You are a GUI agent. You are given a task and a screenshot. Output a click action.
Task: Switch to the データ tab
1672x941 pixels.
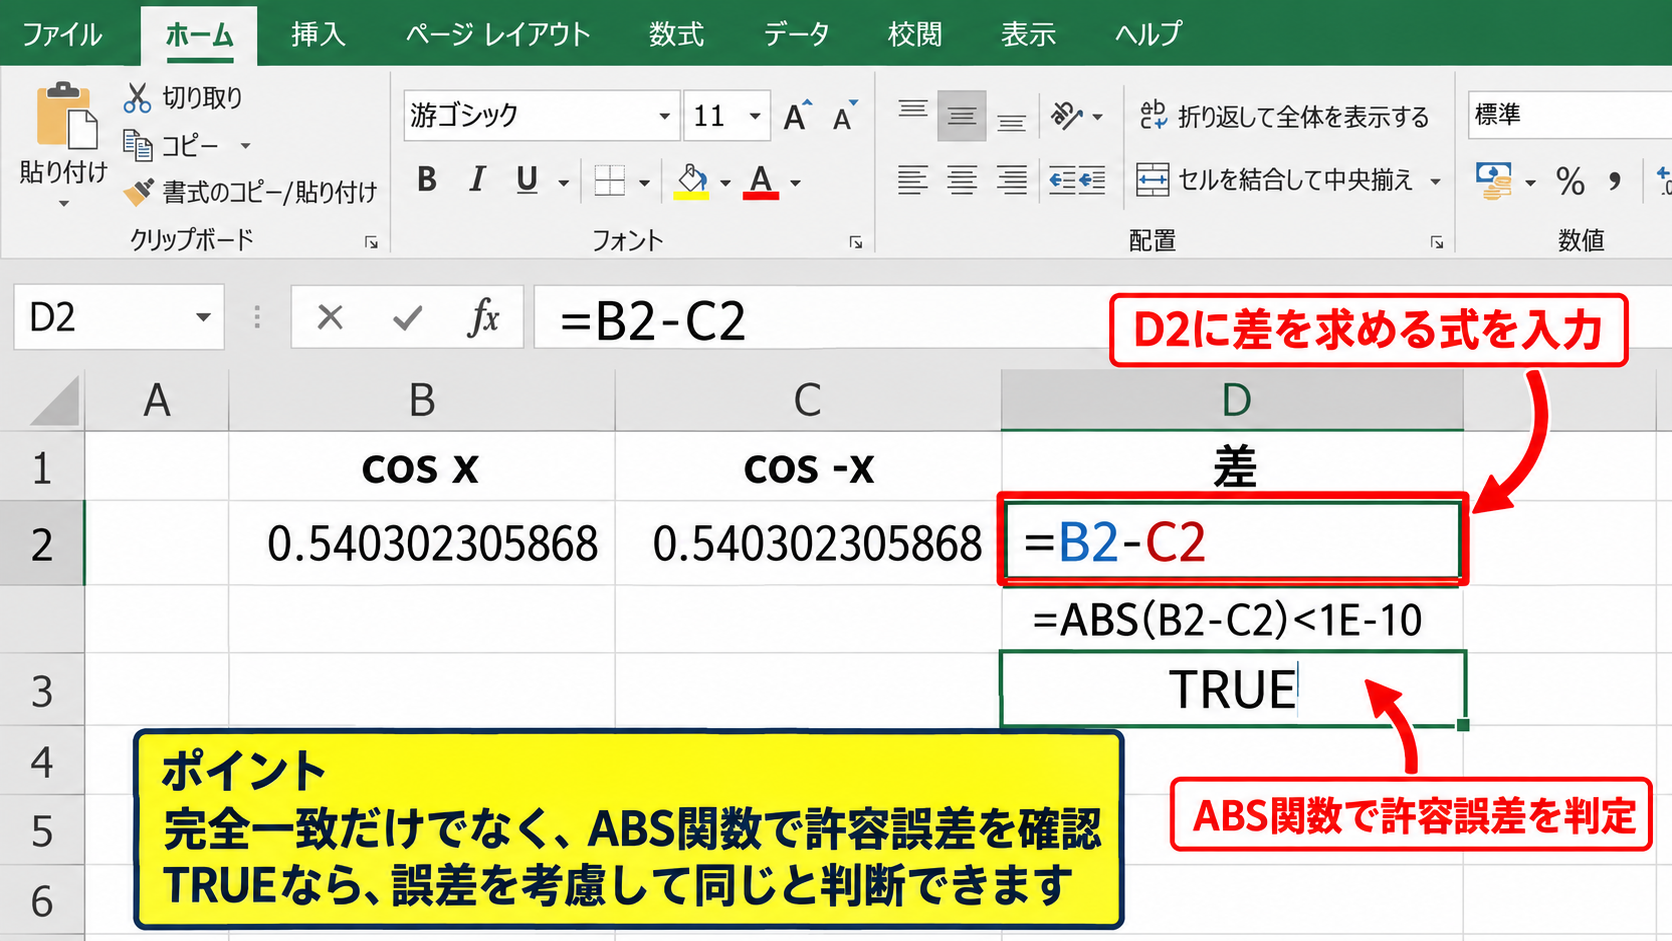pos(797,34)
